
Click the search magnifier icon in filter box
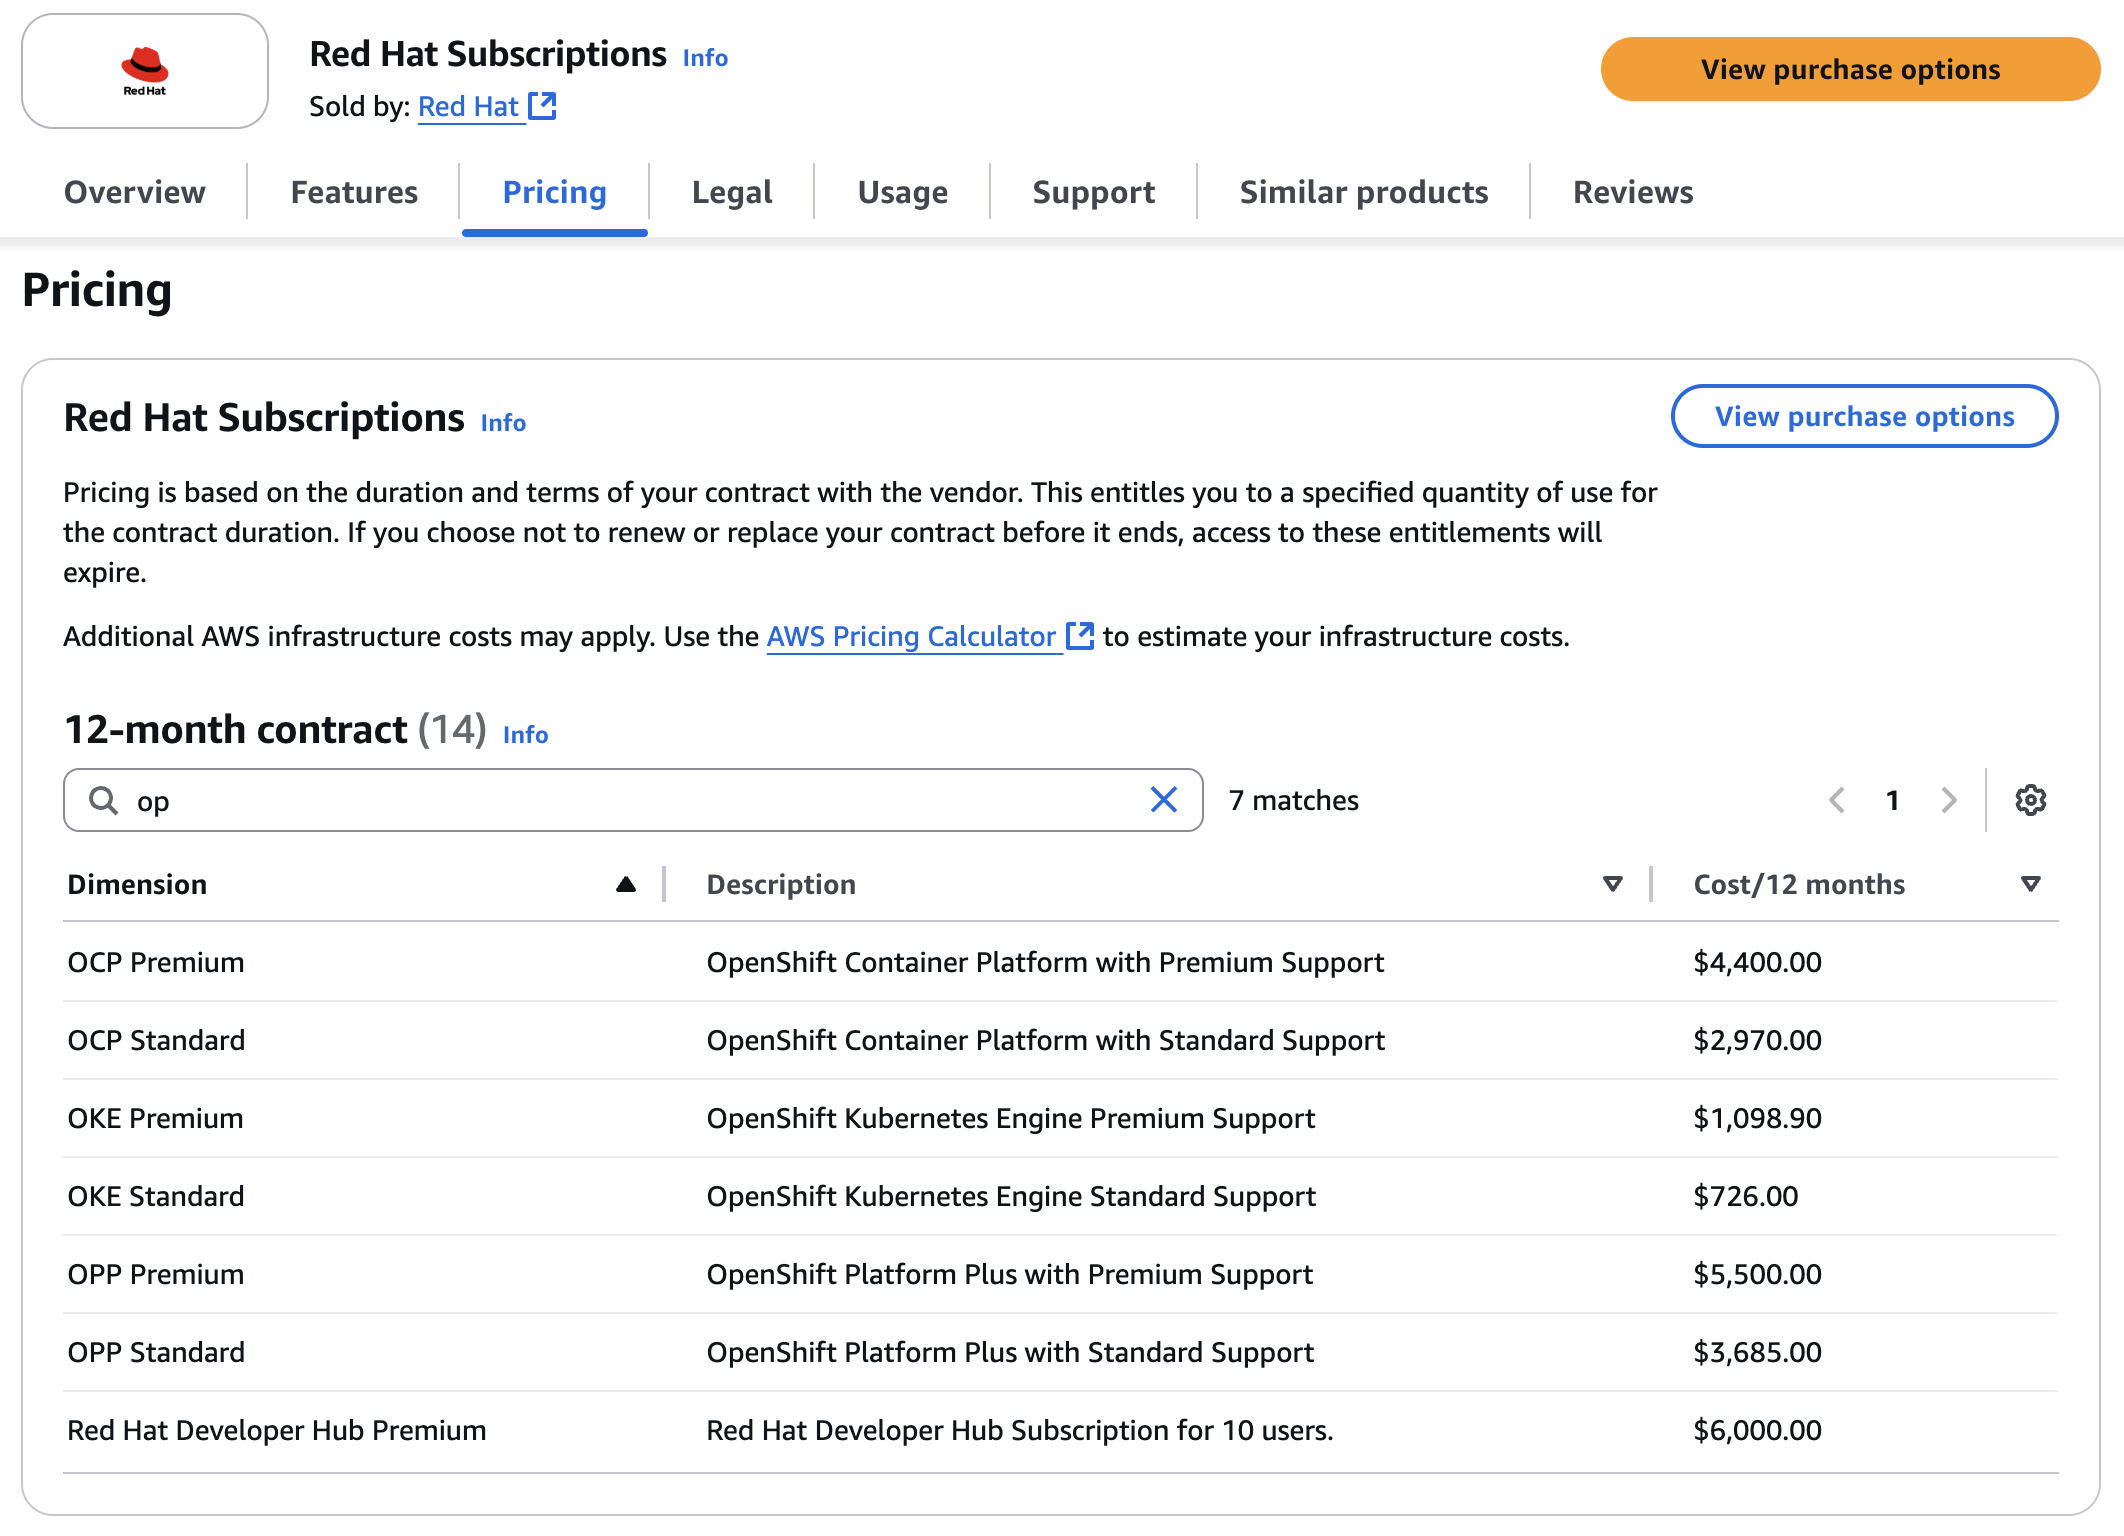[103, 800]
